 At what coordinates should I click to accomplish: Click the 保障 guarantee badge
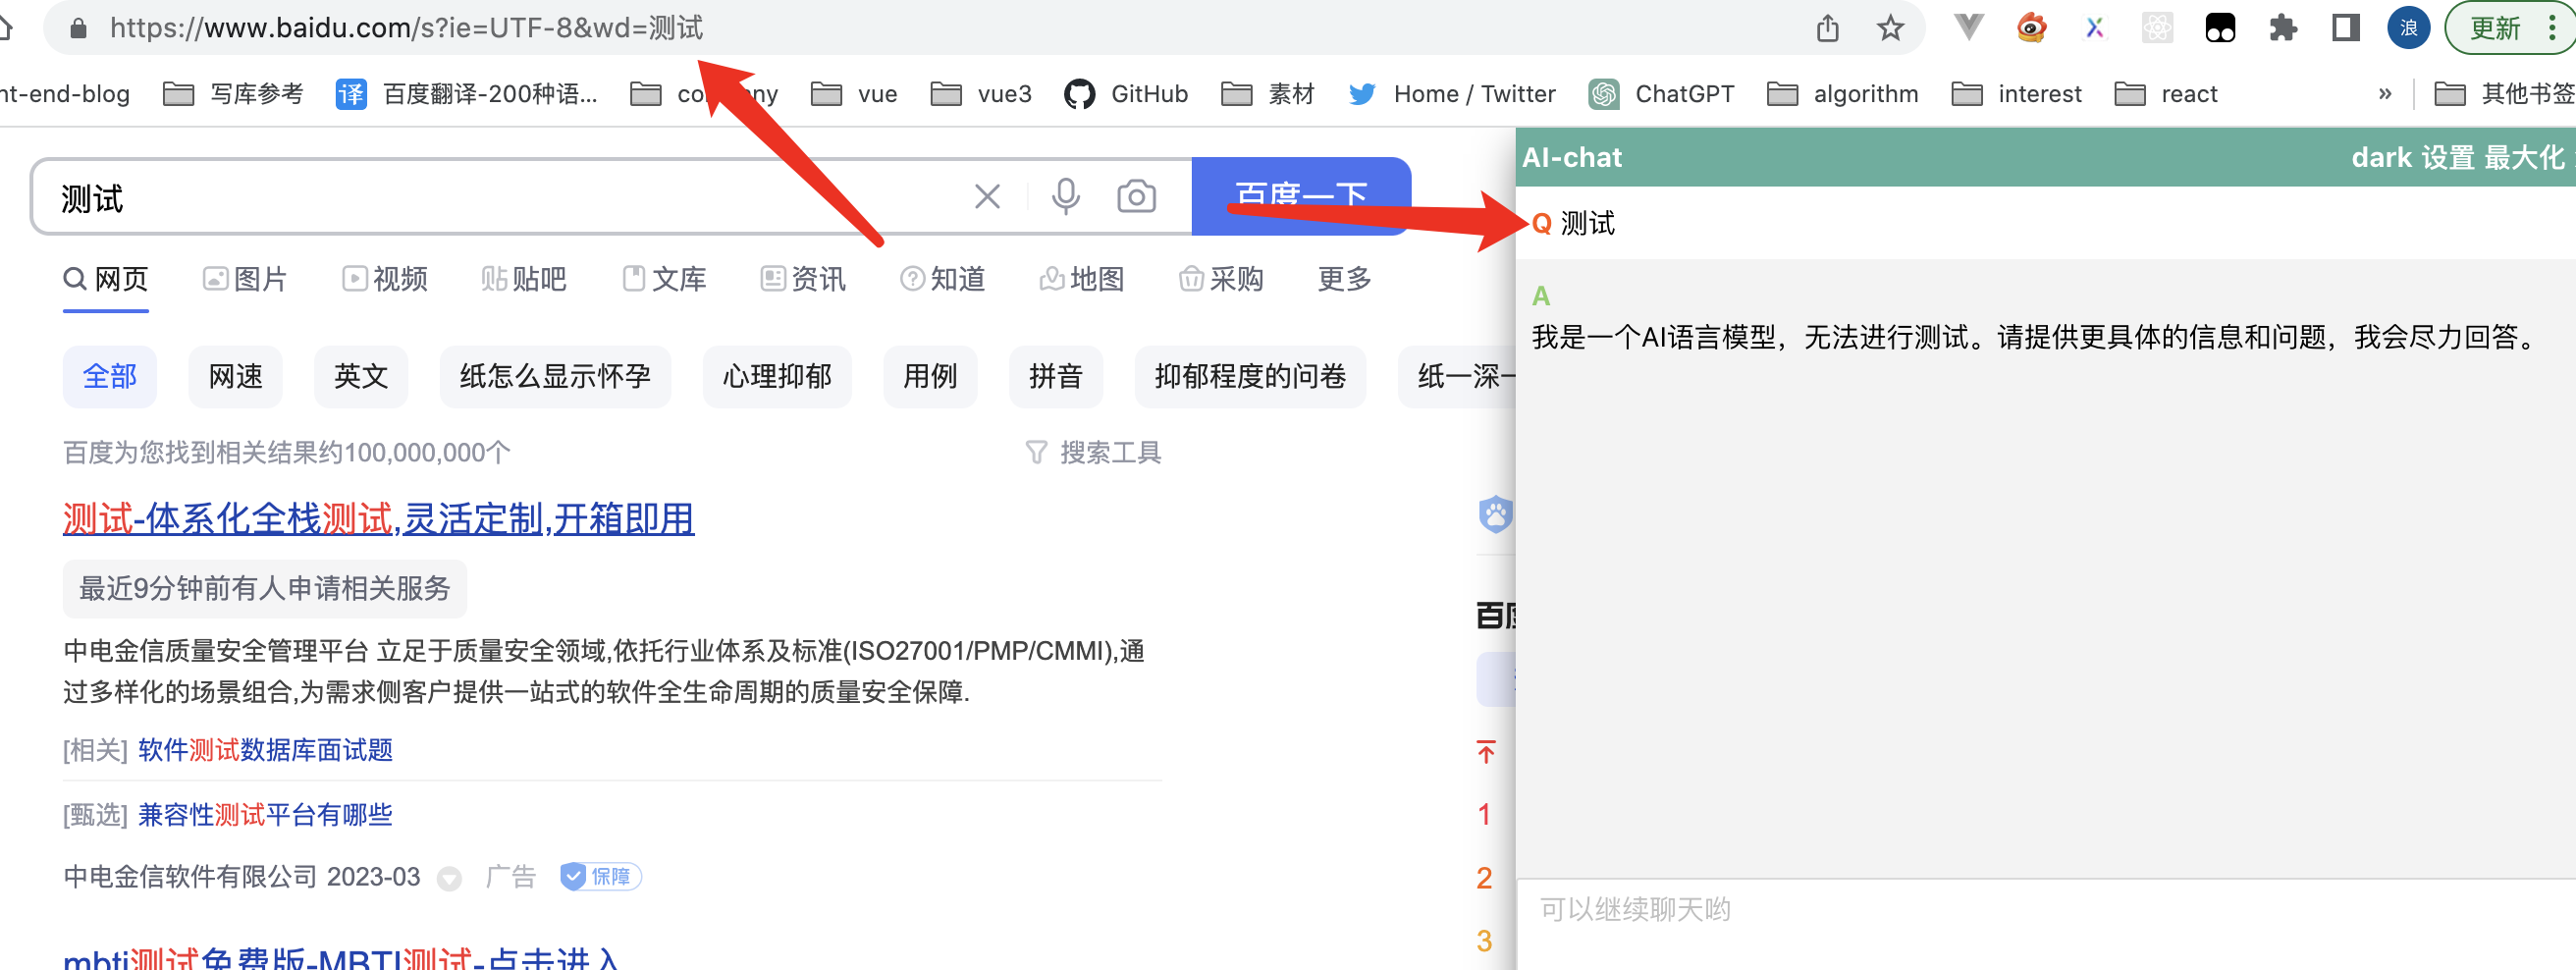[x=601, y=877]
